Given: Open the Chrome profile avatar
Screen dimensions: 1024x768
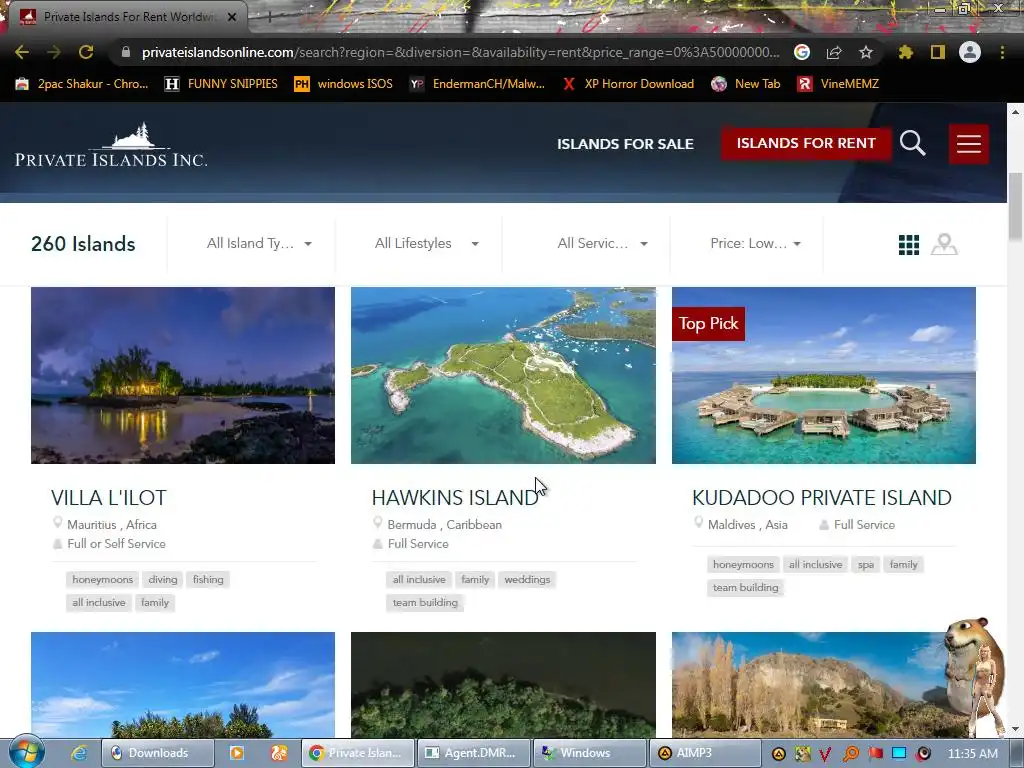Looking at the screenshot, I should [x=970, y=52].
